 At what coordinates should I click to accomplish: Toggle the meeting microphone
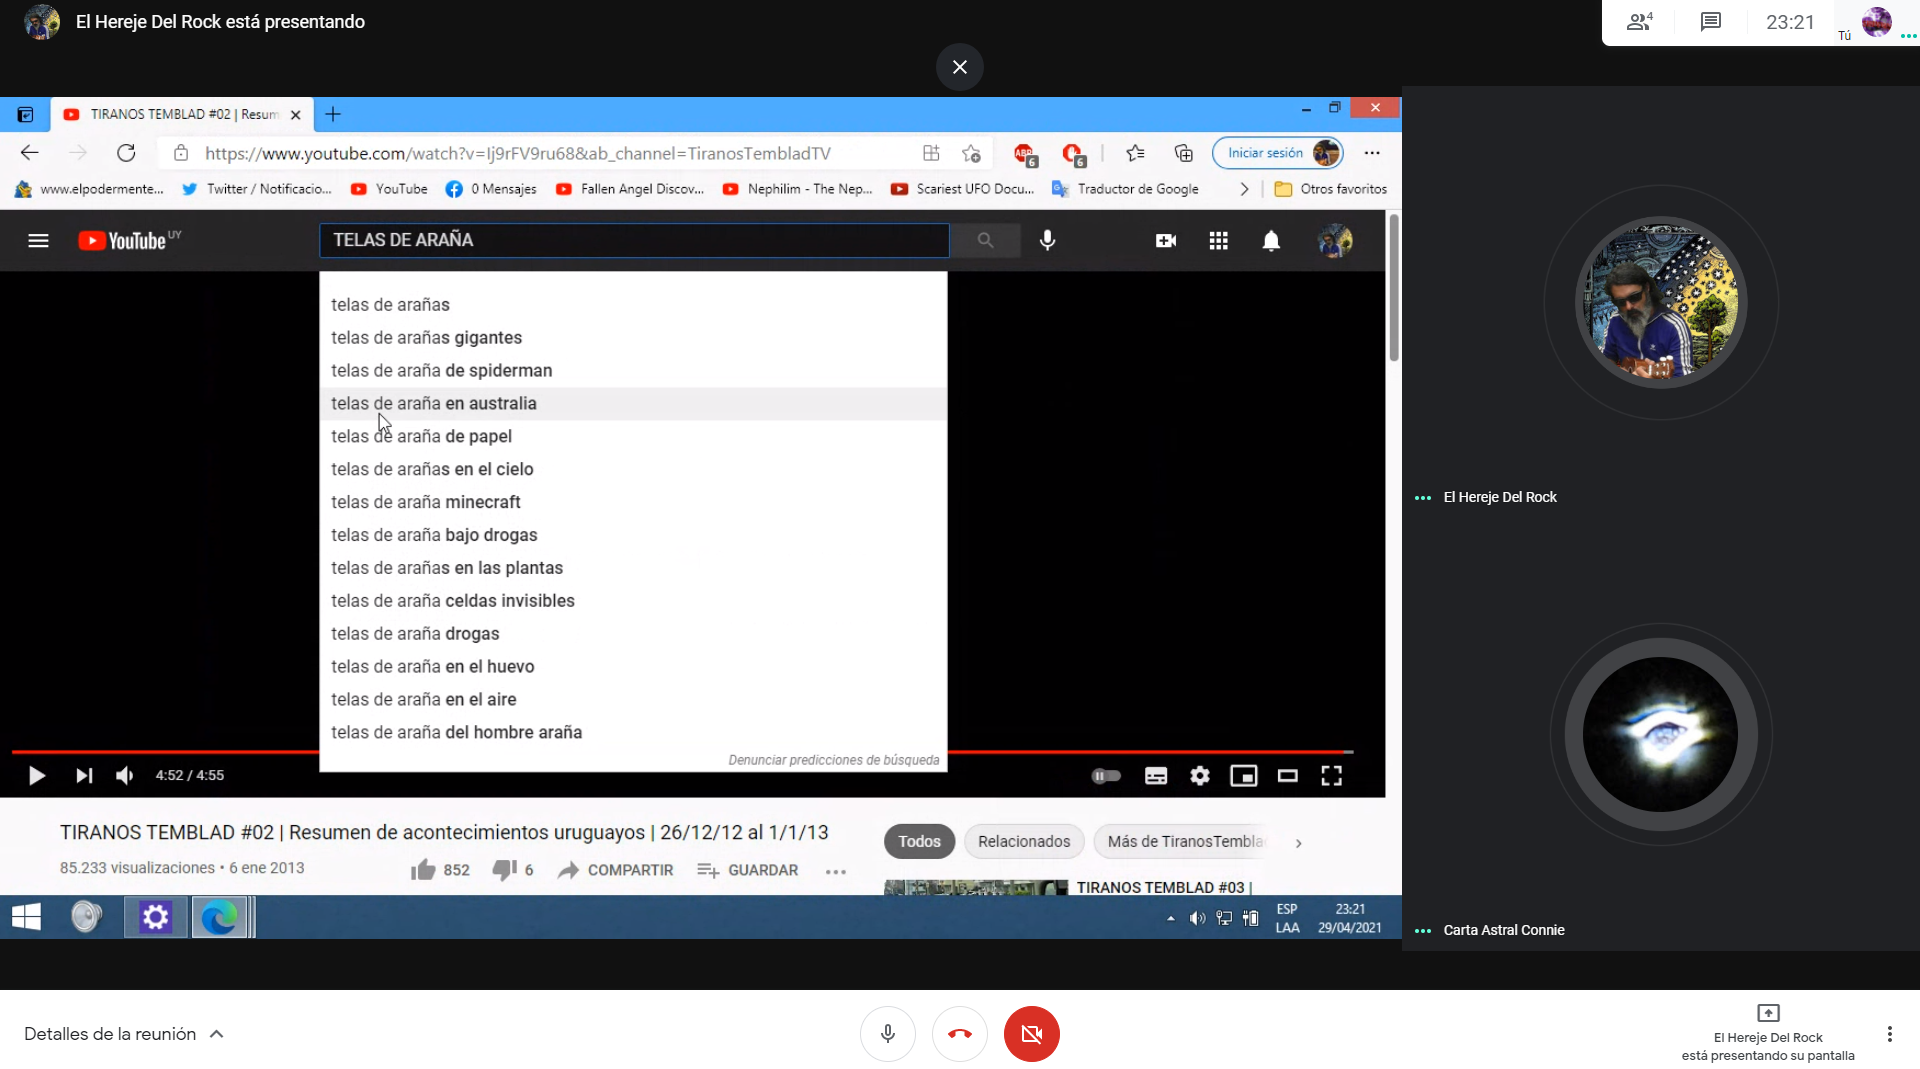tap(888, 1034)
